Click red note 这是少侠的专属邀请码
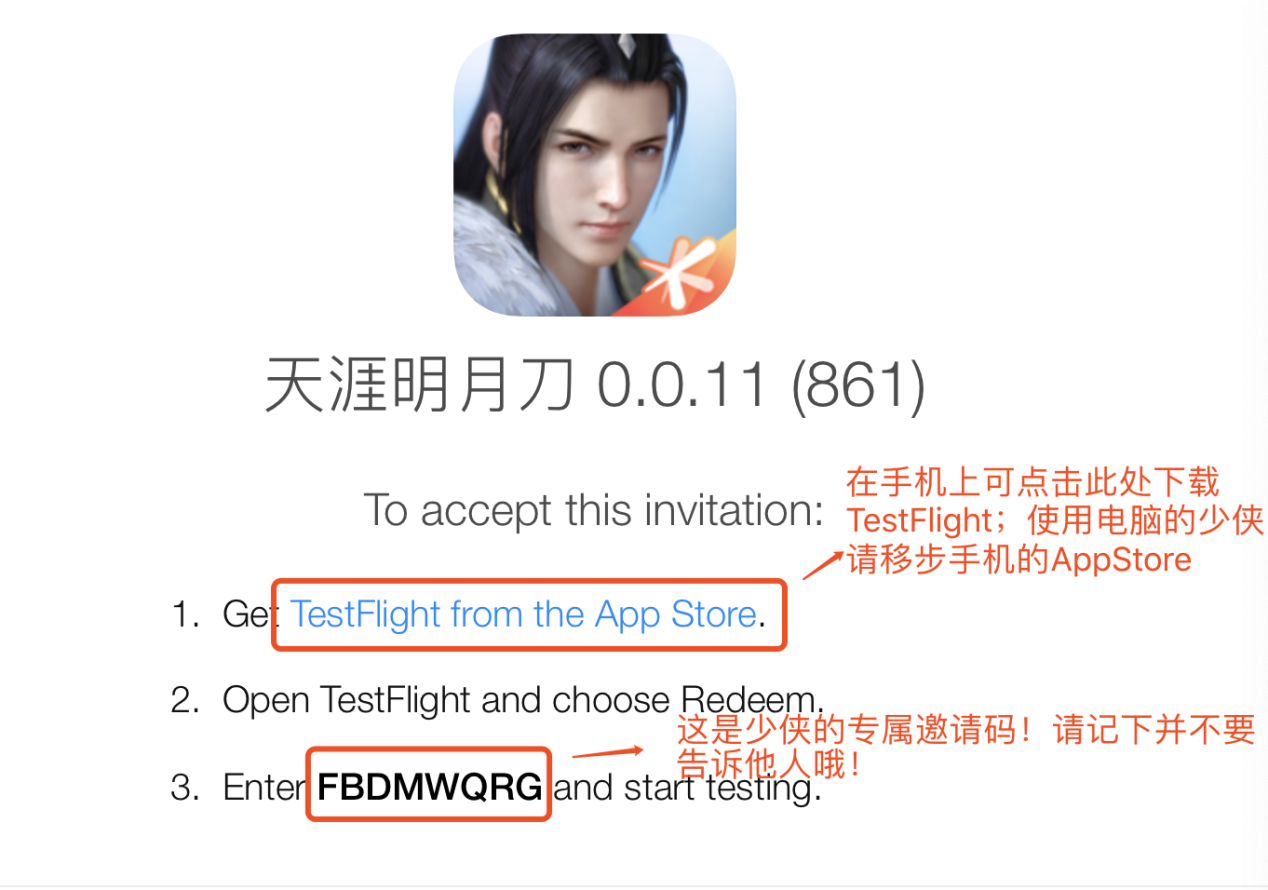 coord(966,731)
